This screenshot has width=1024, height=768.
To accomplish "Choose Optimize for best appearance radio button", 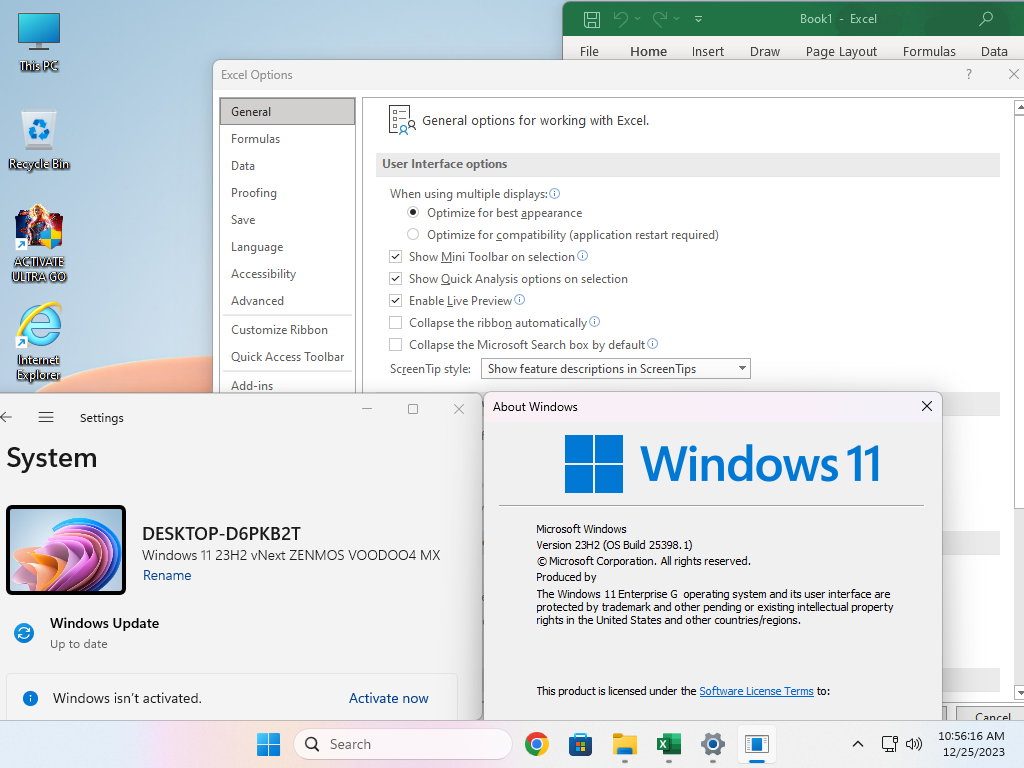I will point(413,212).
